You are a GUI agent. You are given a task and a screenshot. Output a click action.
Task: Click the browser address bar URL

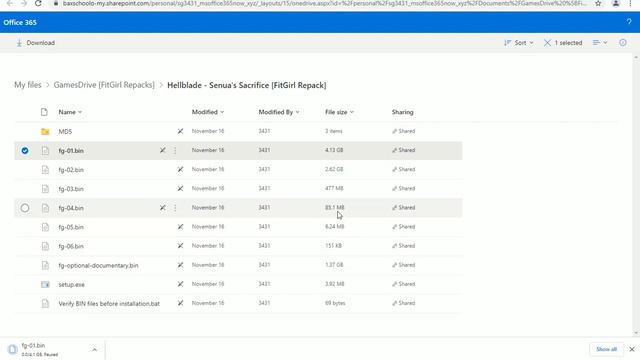coord(324,3)
